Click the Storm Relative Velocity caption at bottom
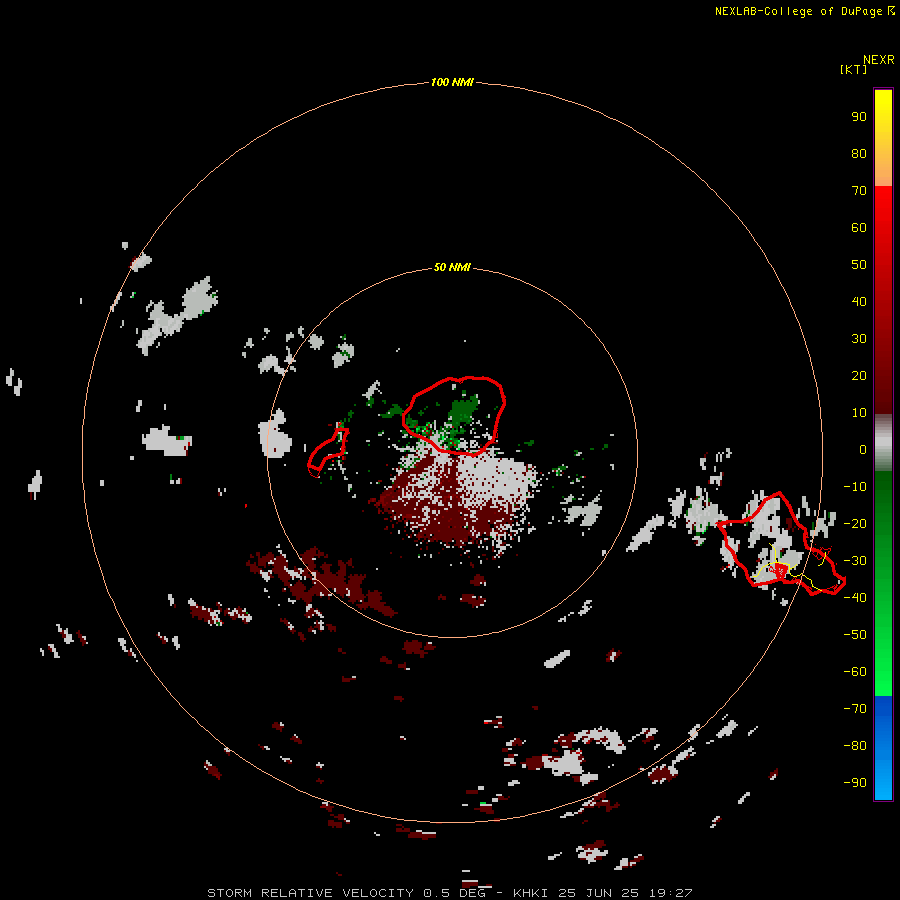 point(449,893)
